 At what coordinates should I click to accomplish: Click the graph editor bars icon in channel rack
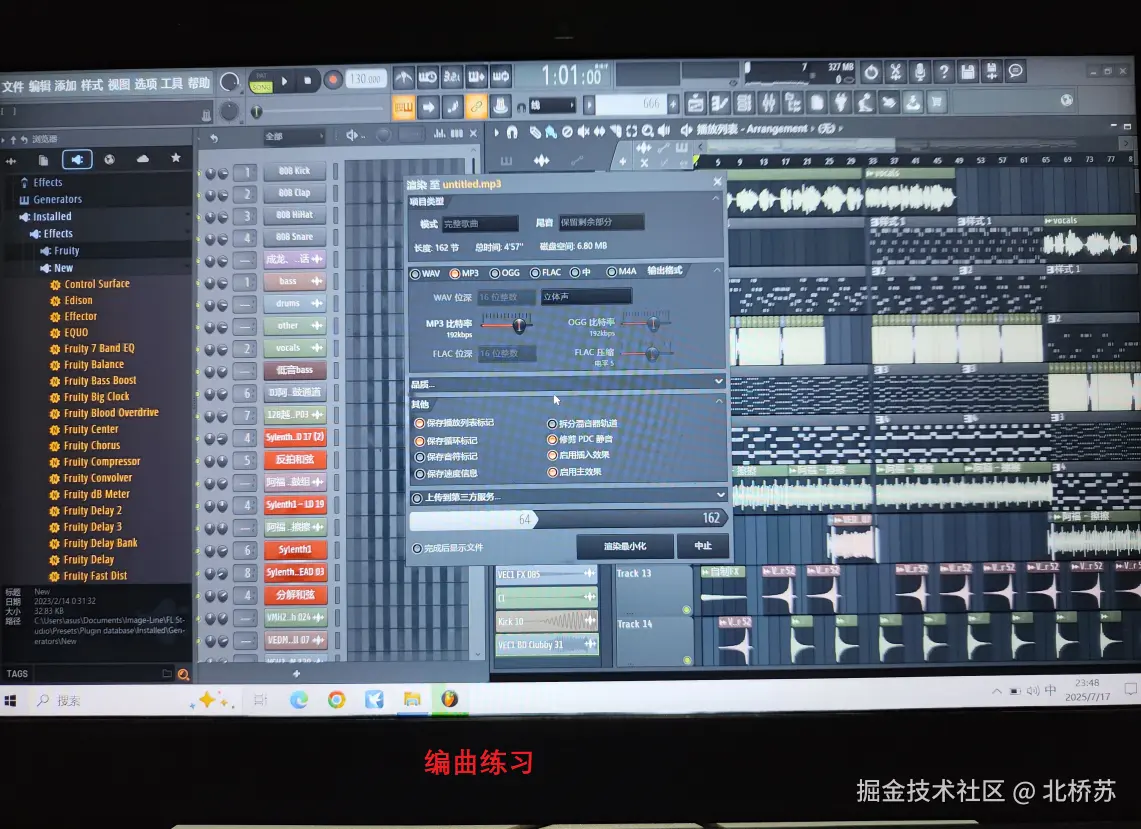point(439,133)
